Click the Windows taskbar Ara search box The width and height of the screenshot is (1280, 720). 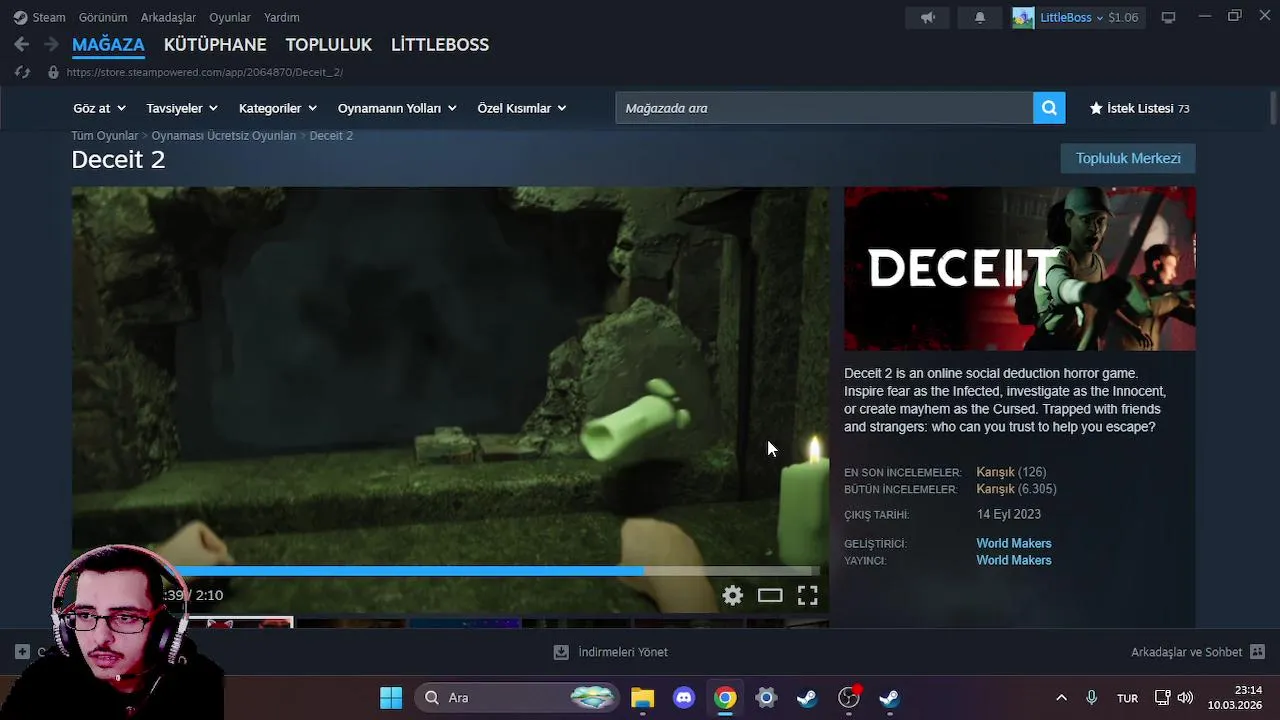click(518, 697)
